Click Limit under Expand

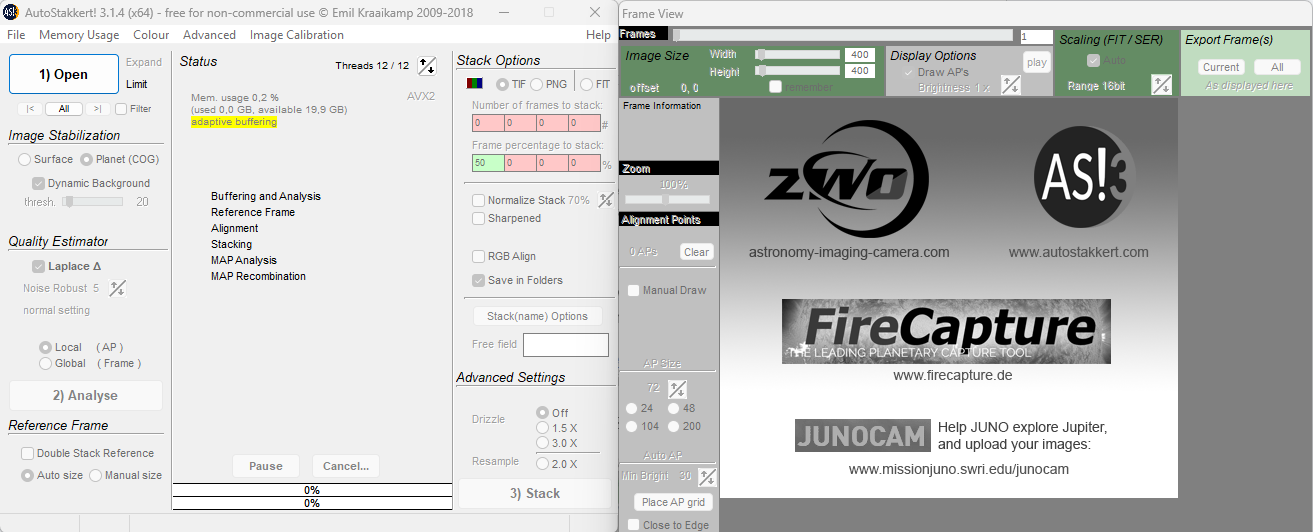click(137, 84)
